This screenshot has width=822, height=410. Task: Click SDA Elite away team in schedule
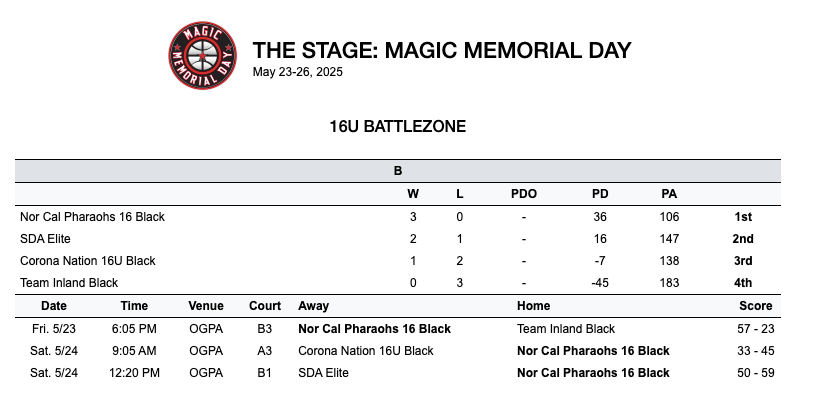point(324,373)
